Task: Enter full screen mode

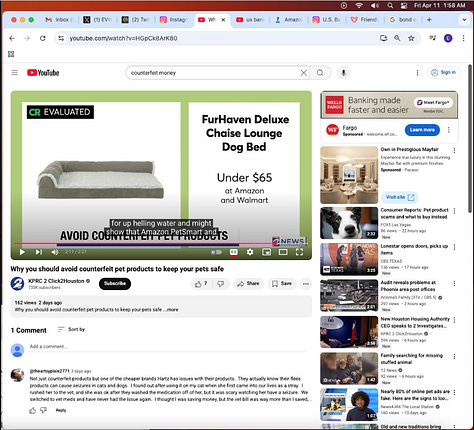Action: 299,252
